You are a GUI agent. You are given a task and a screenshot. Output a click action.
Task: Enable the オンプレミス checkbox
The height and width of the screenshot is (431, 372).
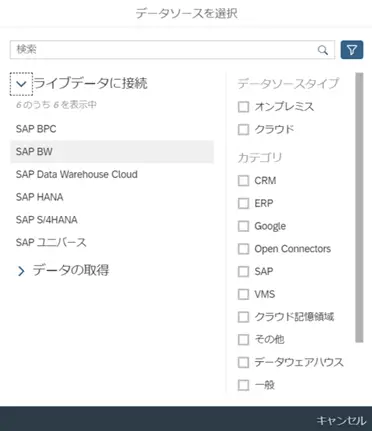(x=243, y=107)
